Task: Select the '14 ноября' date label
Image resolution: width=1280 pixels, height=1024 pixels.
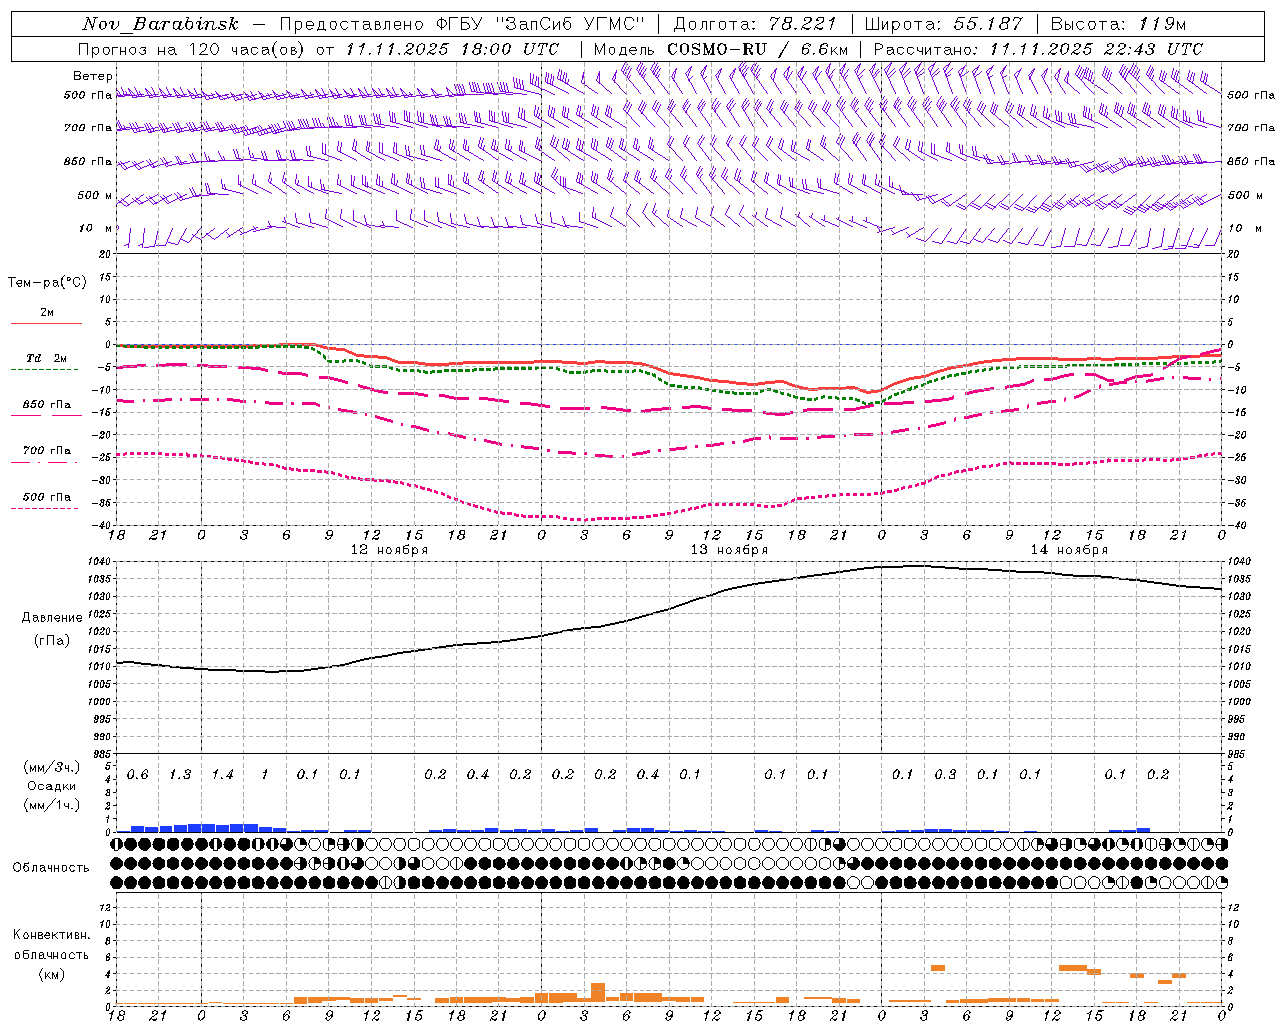Action: [1069, 550]
